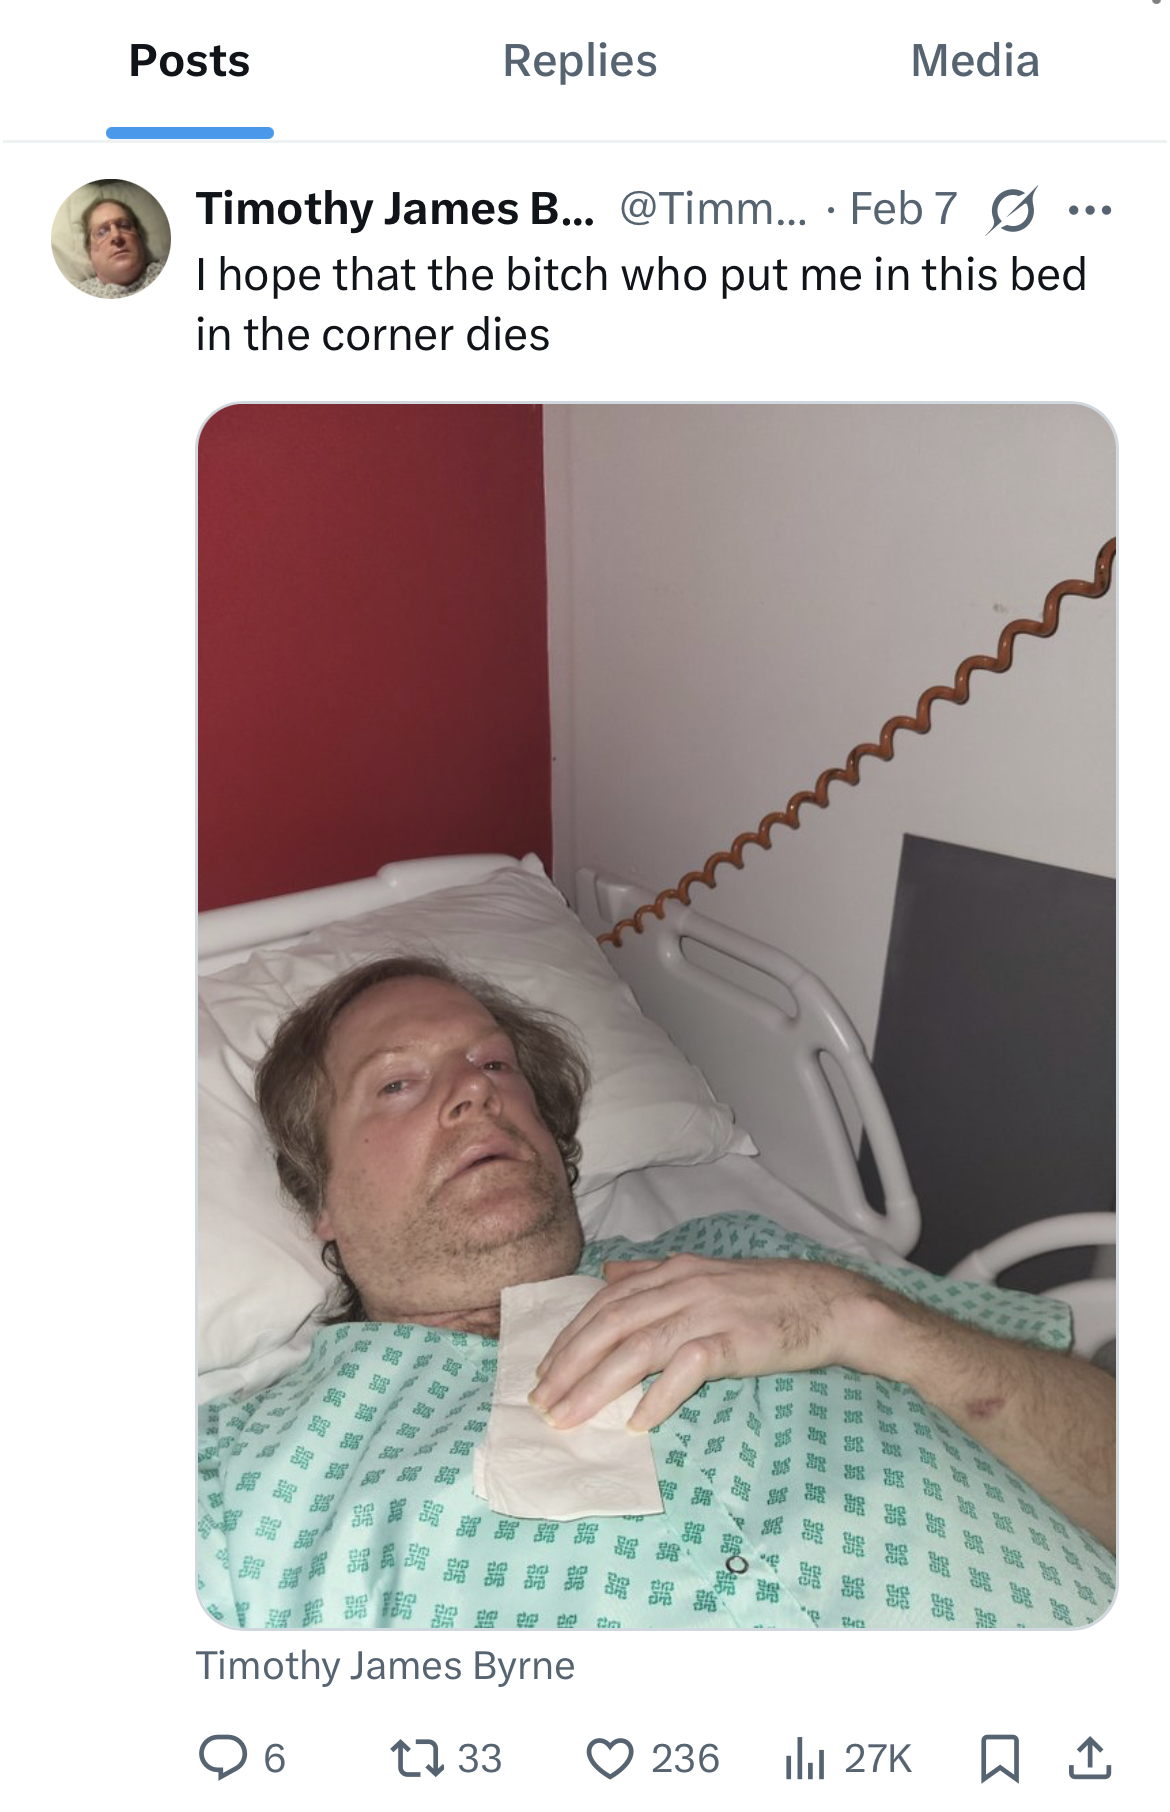1170x1812 pixels.
Task: Open the share upload icon
Action: point(1089,1758)
